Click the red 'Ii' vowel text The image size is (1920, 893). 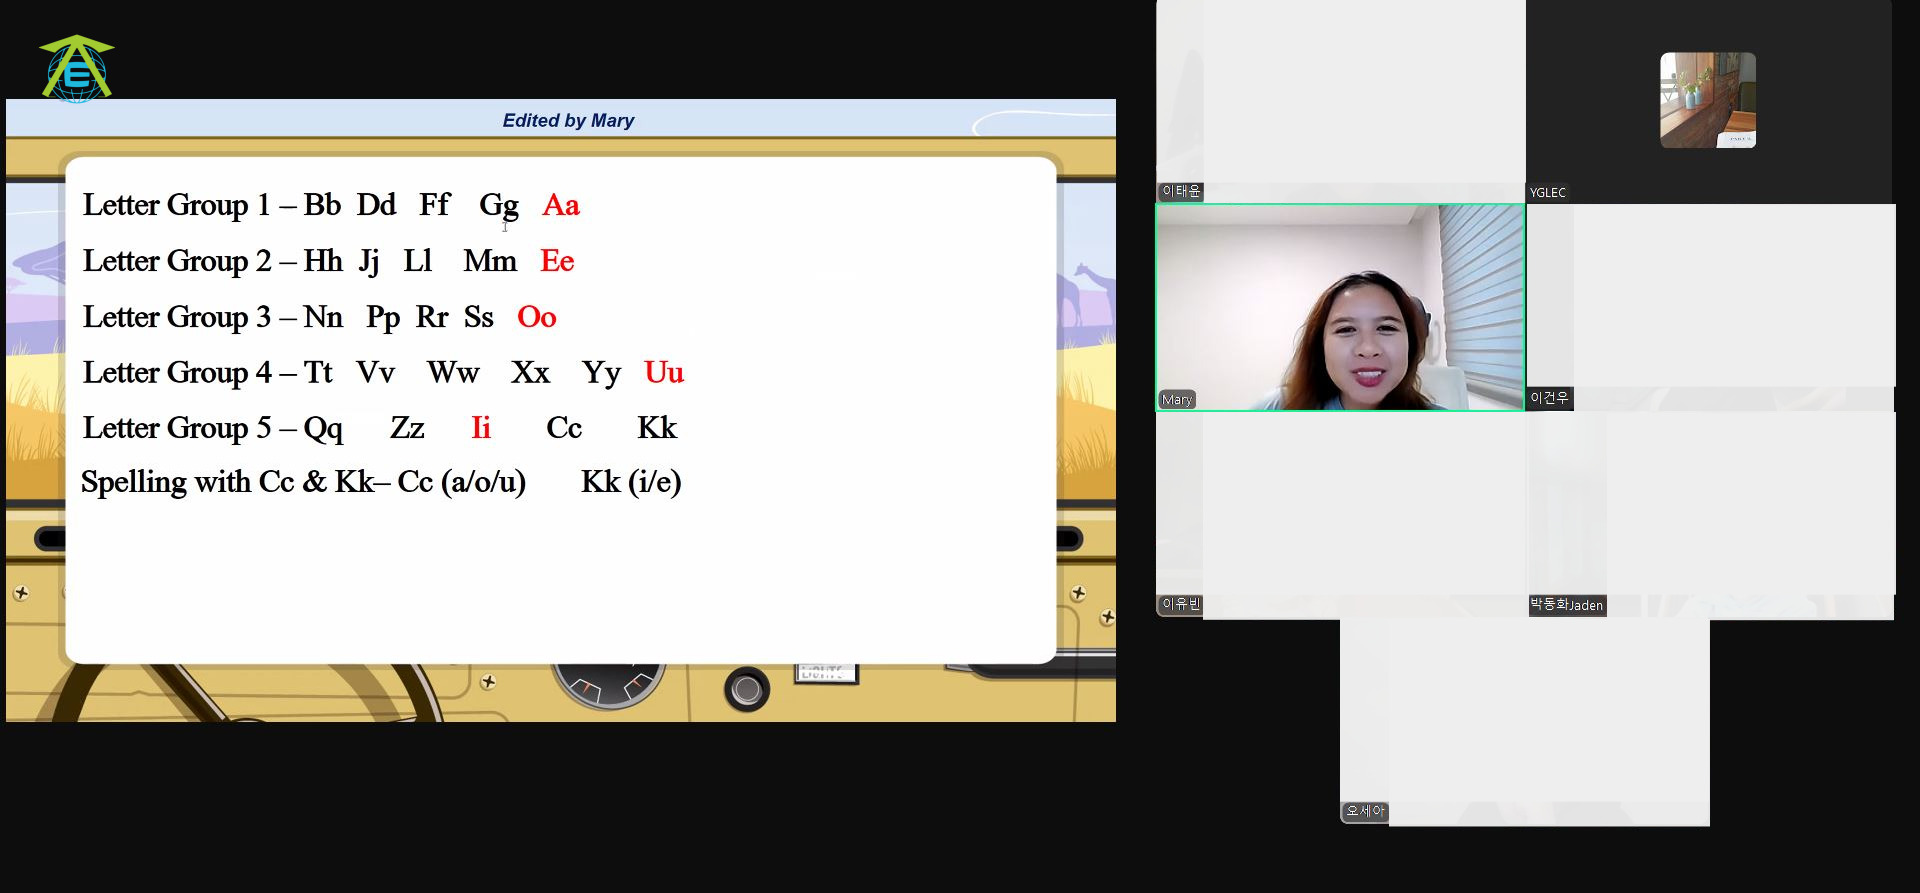tap(481, 428)
